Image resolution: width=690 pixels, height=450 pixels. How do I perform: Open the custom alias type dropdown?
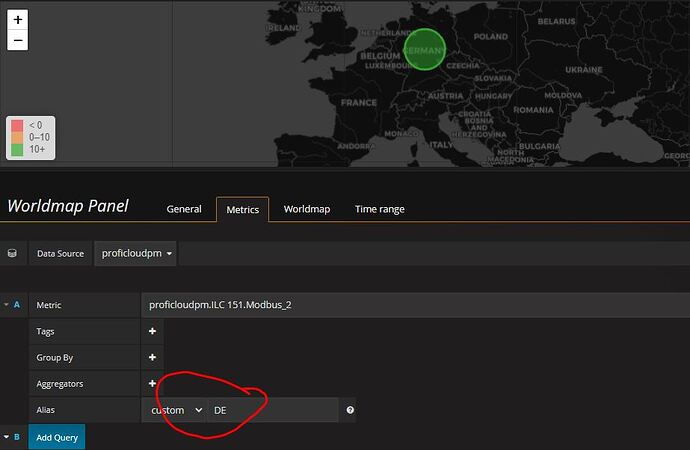pos(175,410)
